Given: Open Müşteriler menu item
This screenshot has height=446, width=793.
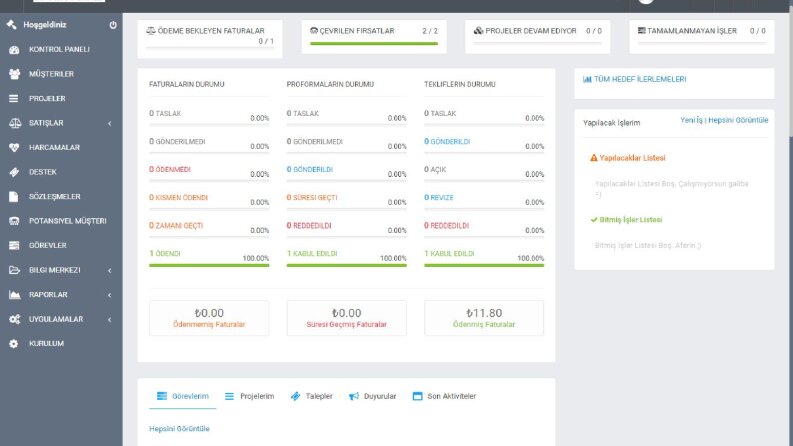Looking at the screenshot, I should [61, 74].
